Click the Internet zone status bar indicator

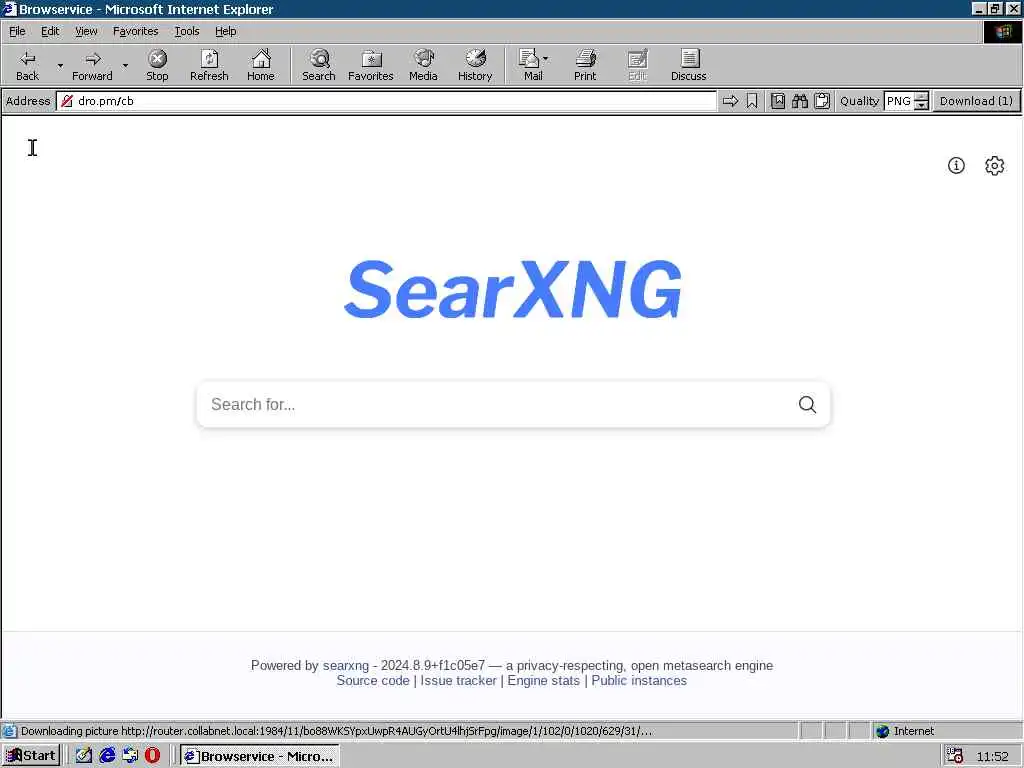905,731
